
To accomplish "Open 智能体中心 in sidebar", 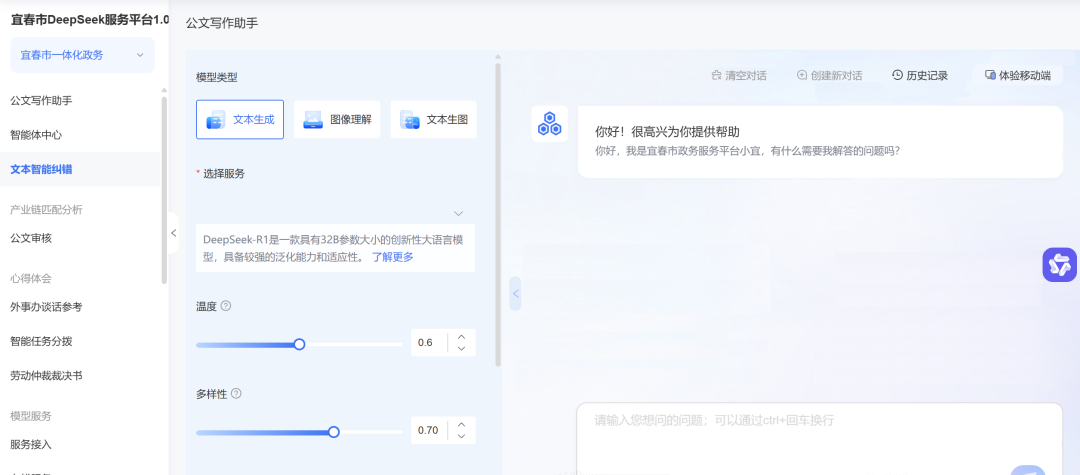I will pyautogui.click(x=36, y=135).
